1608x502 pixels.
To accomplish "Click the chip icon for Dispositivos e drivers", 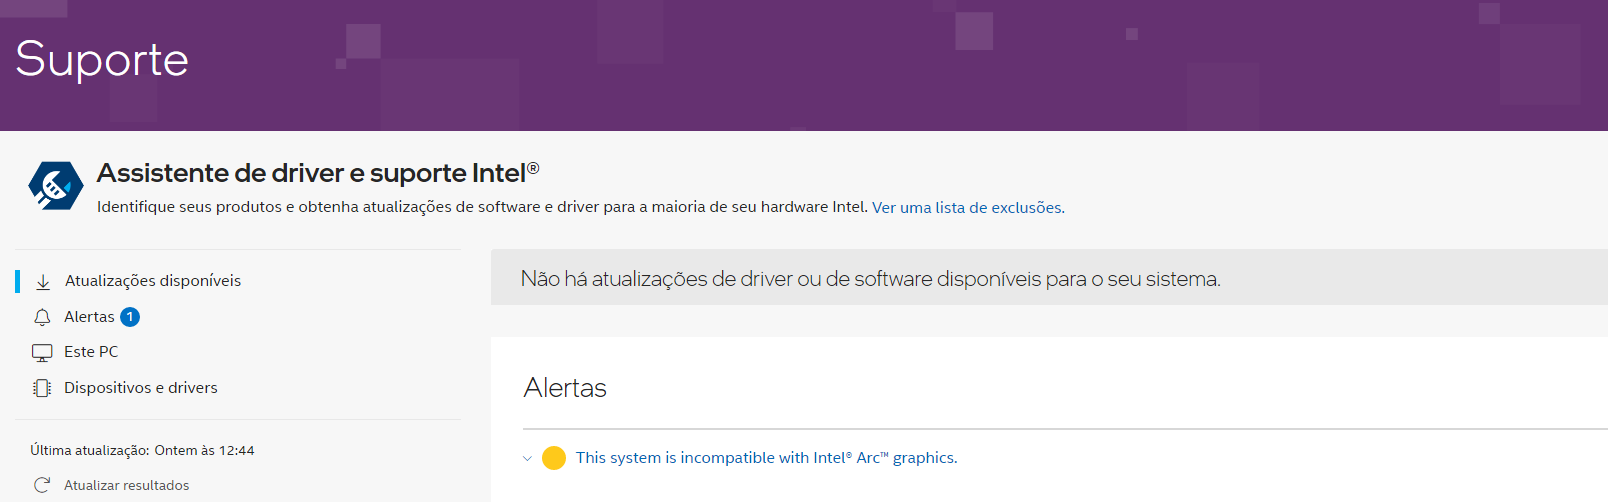I will point(42,388).
